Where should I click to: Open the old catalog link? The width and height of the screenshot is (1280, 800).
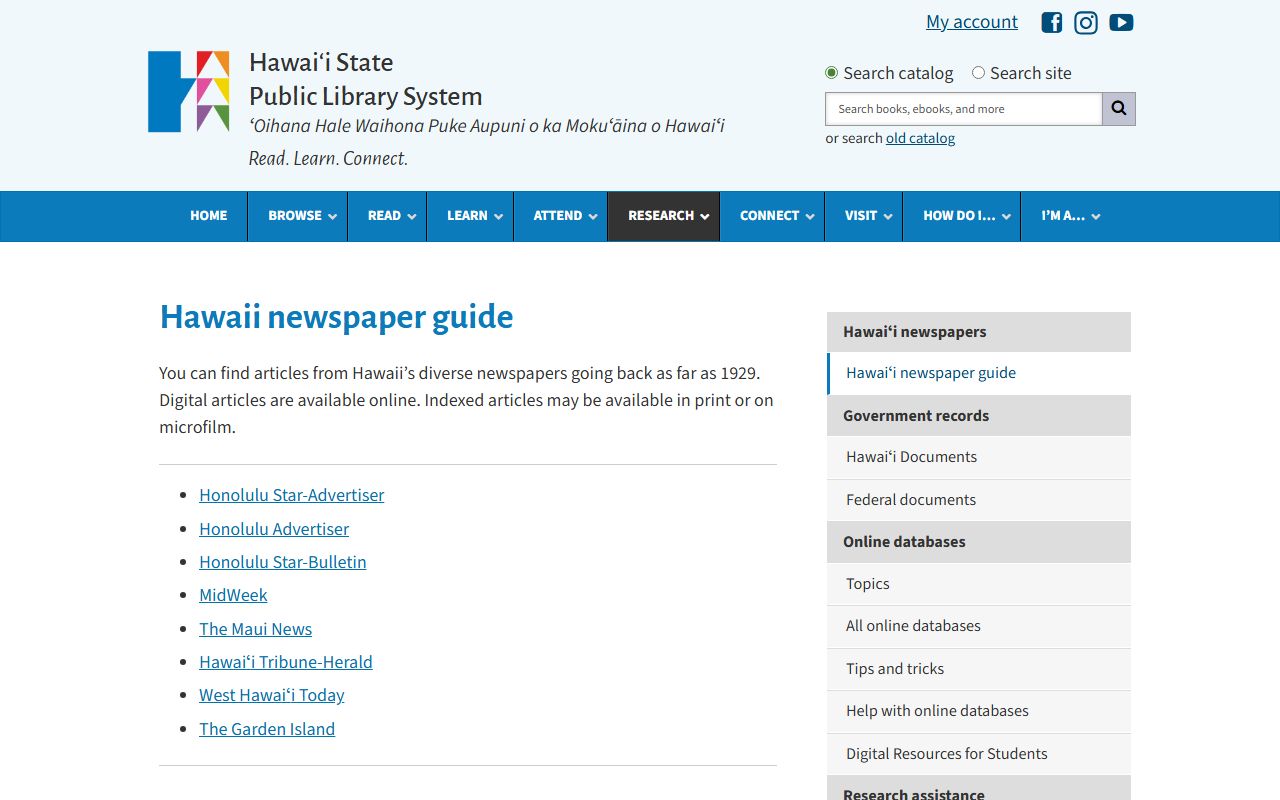click(920, 138)
